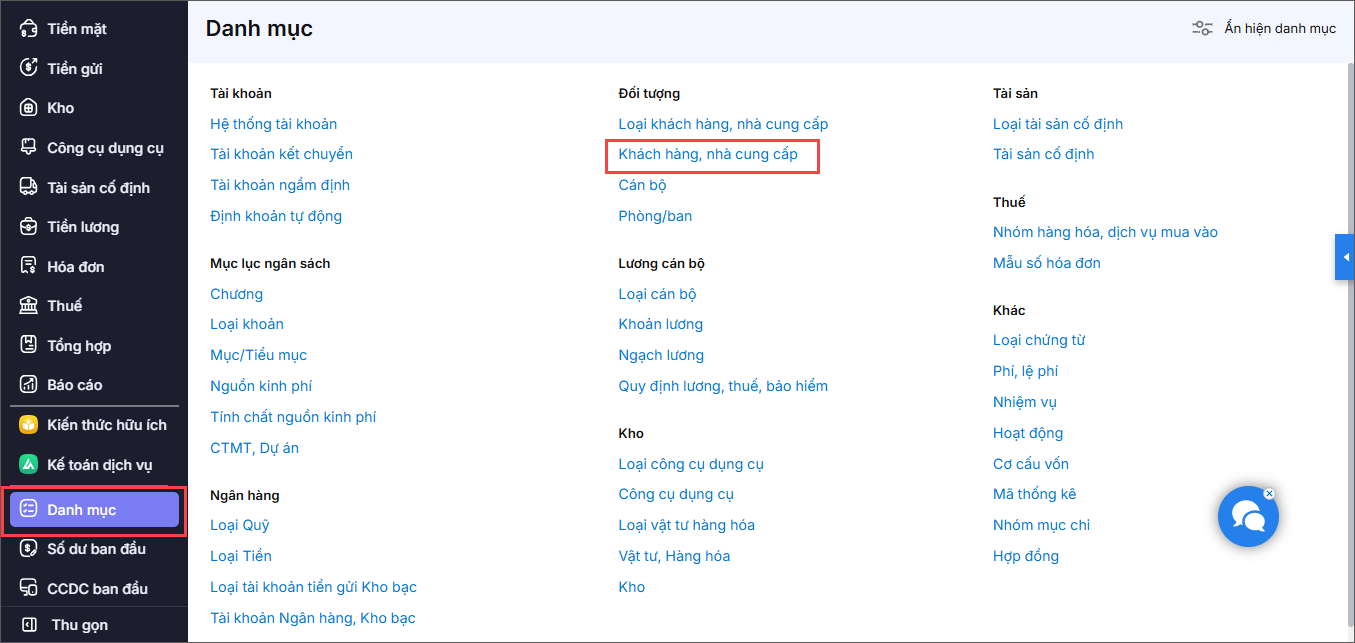Open Loại tài sản cố định link

[x=1058, y=124]
